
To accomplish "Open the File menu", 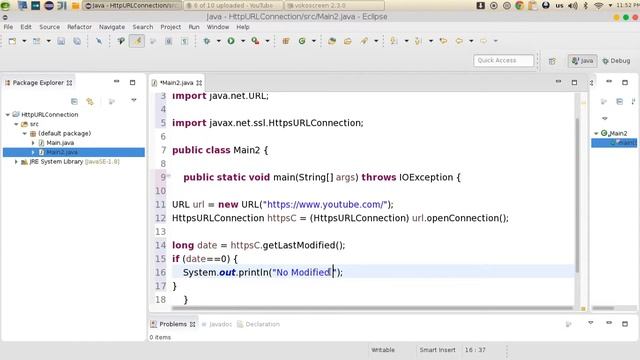I will [x=8, y=27].
